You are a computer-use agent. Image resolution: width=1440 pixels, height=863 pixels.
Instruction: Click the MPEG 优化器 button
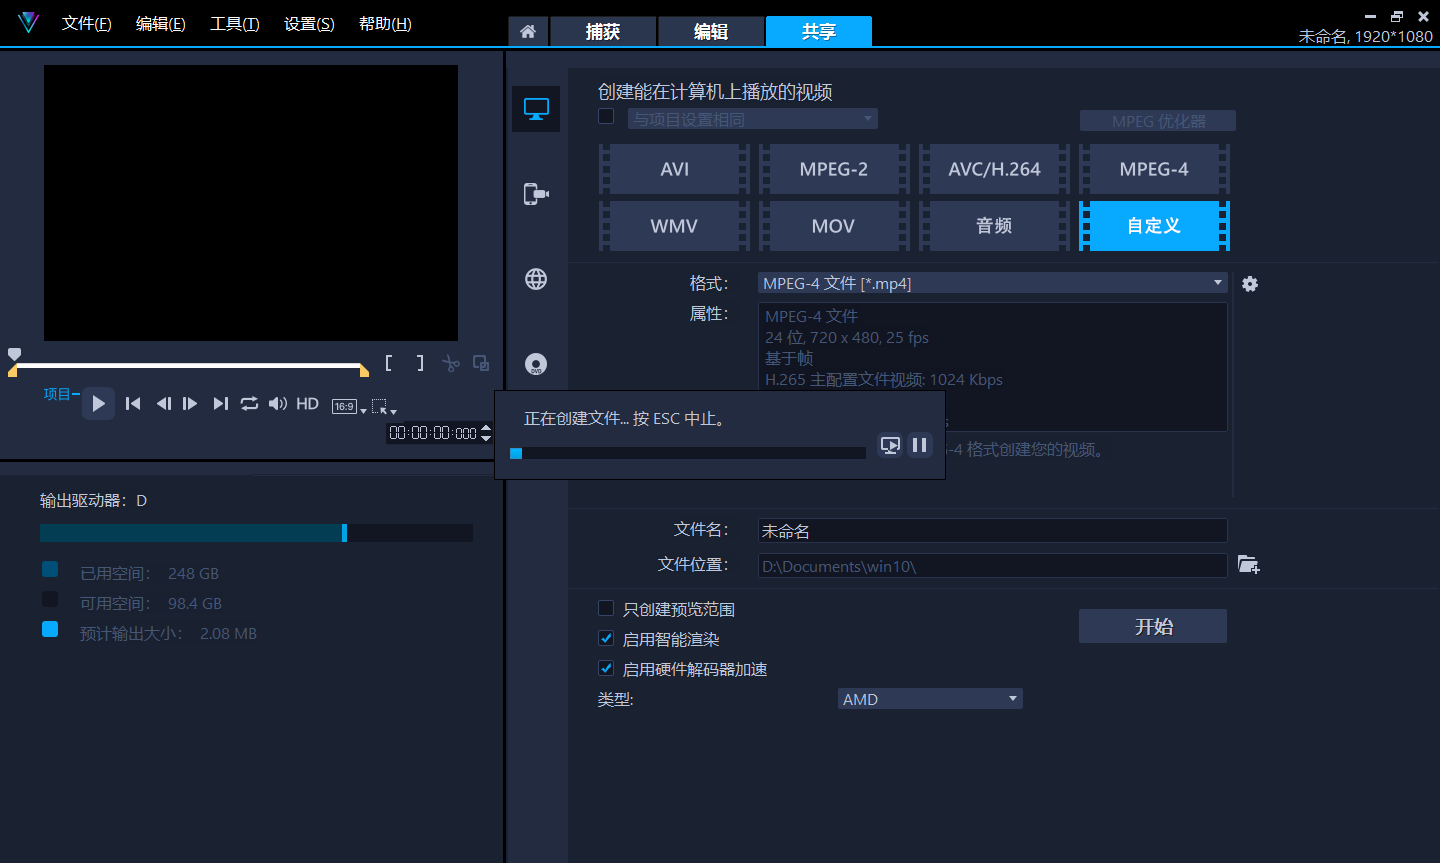[1158, 121]
